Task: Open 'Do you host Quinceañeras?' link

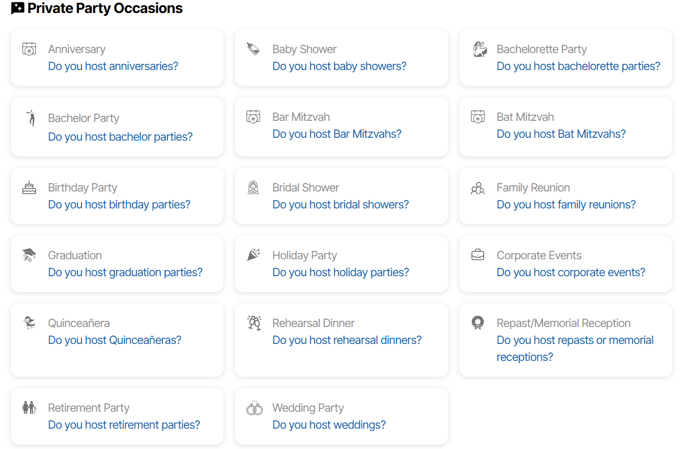Action: (x=115, y=340)
